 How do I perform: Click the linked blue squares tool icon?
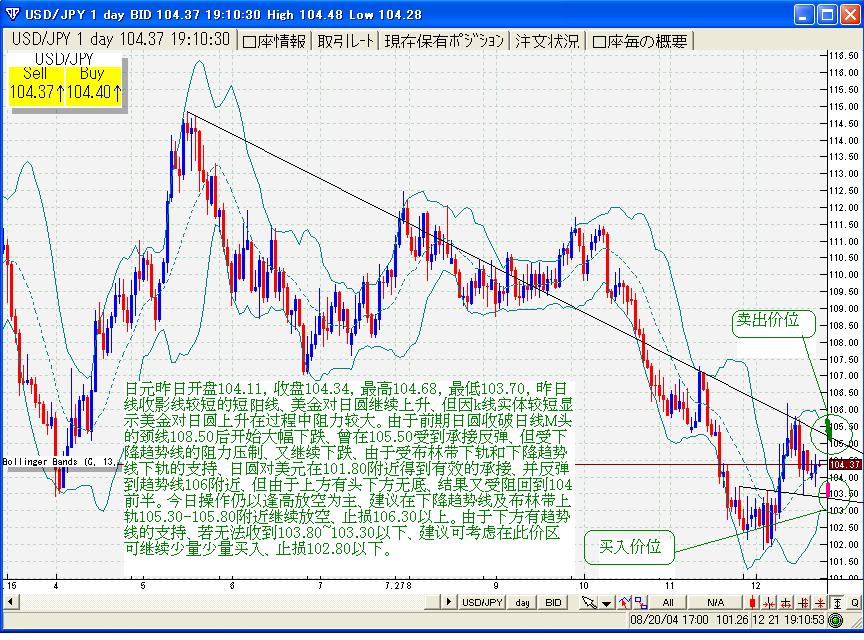(x=641, y=603)
